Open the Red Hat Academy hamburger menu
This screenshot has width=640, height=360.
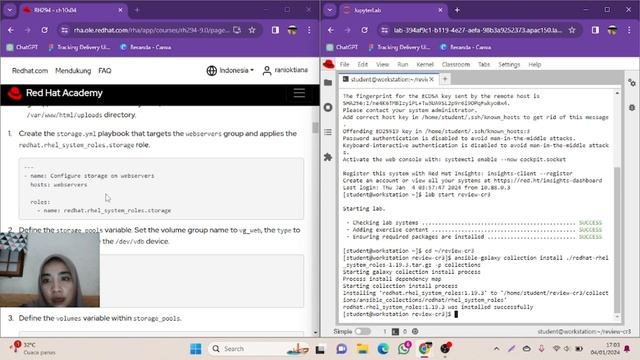(x=299, y=93)
